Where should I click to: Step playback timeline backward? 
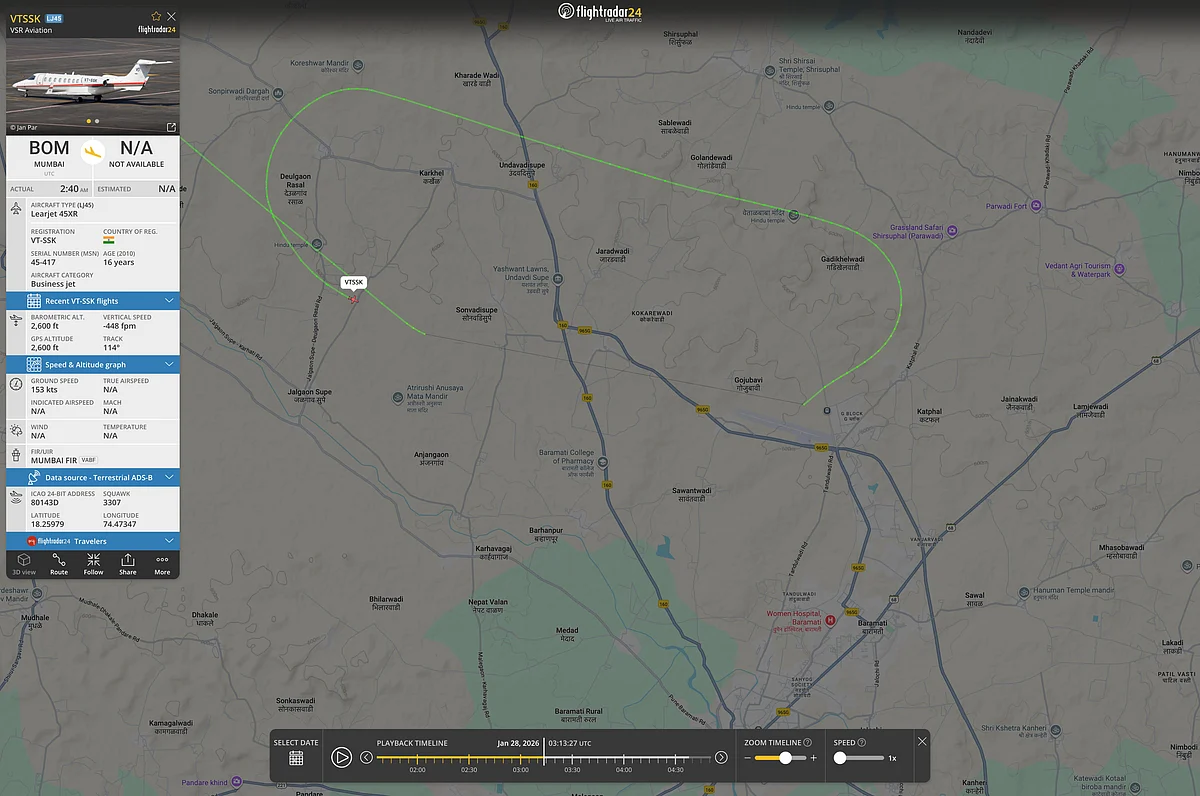366,757
